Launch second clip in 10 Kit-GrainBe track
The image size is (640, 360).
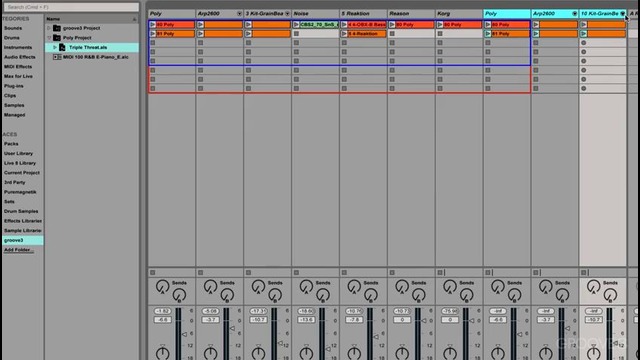point(584,34)
